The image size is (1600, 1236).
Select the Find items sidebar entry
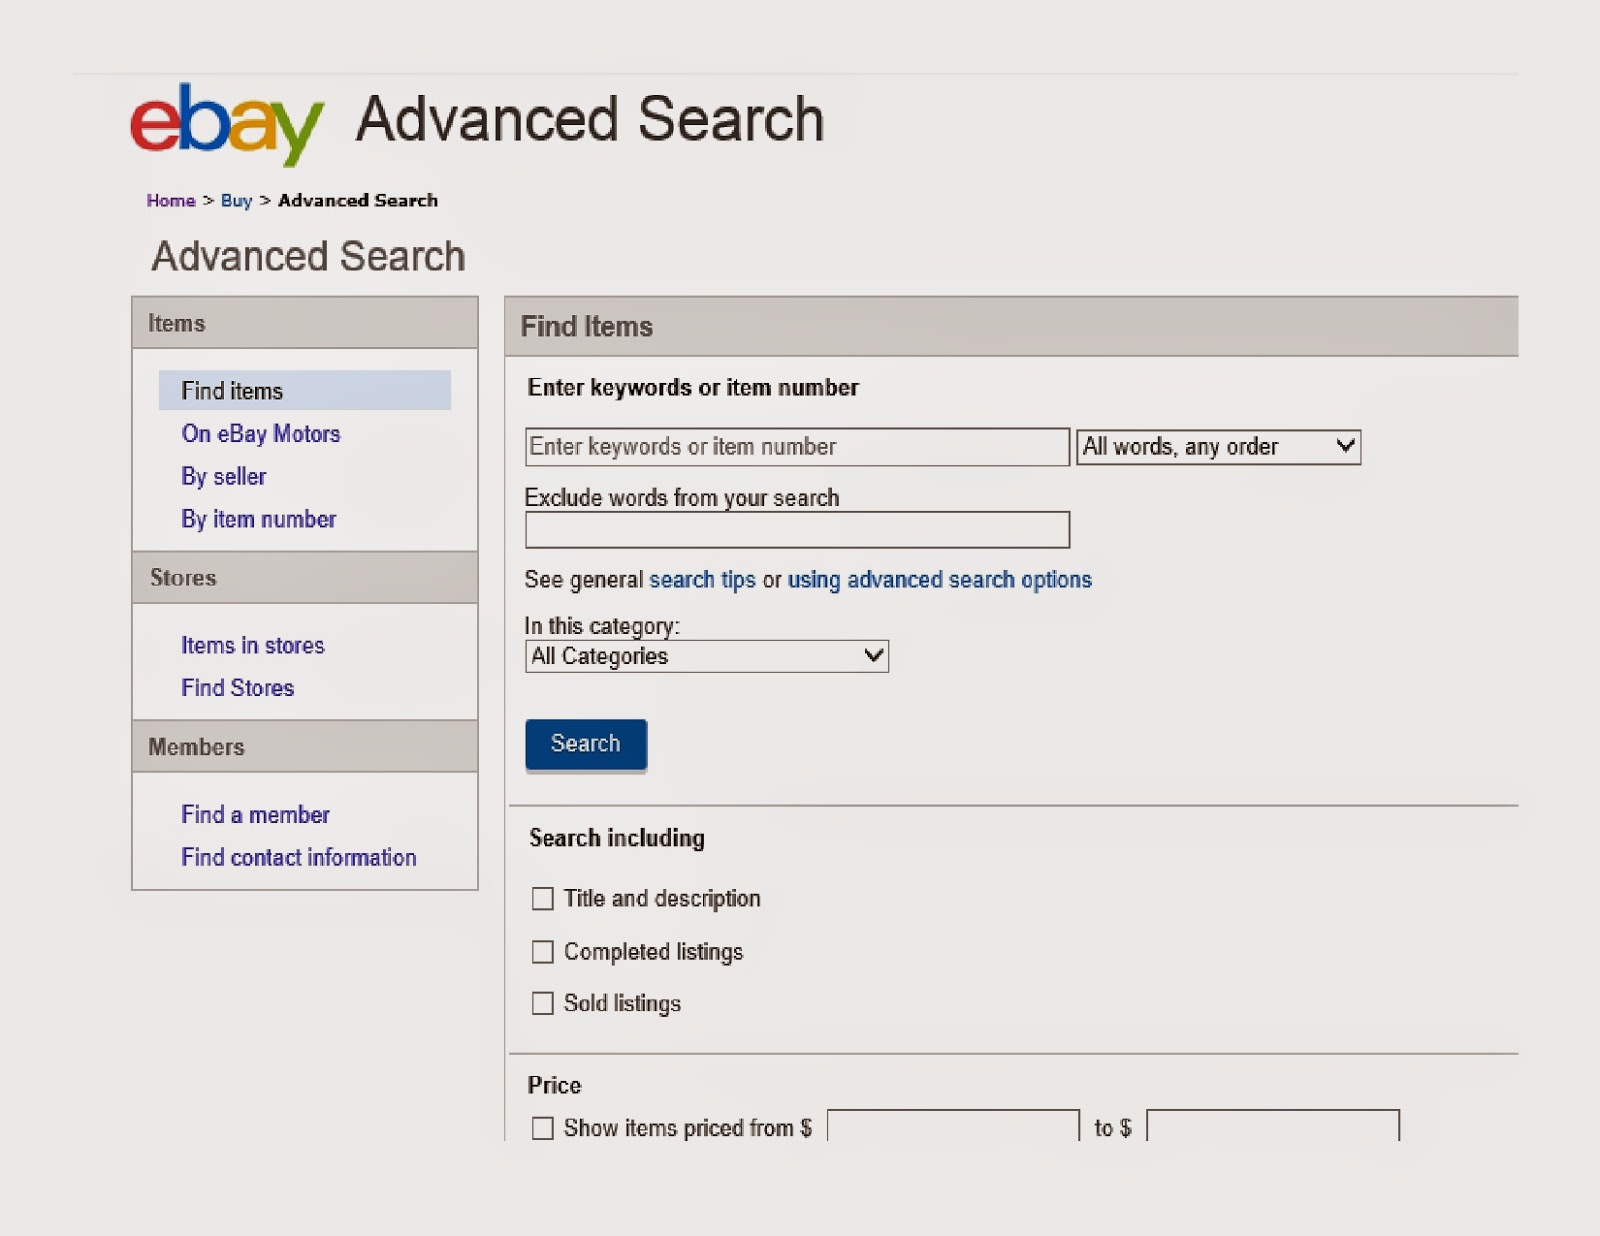[x=231, y=390]
